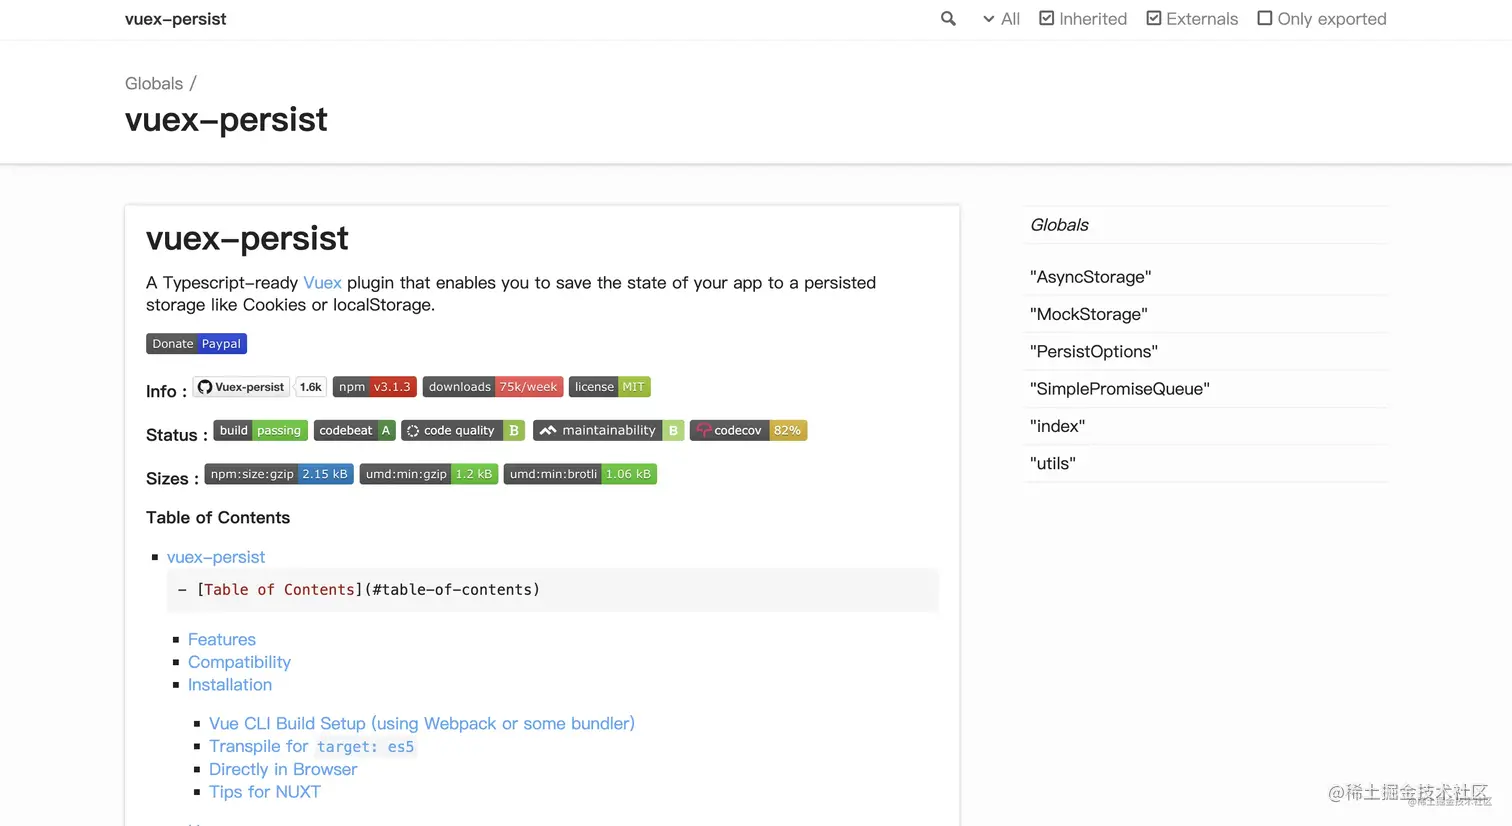1512x826 pixels.
Task: Click the npm:size:gzip 2.15 kB badge
Action: 279,474
